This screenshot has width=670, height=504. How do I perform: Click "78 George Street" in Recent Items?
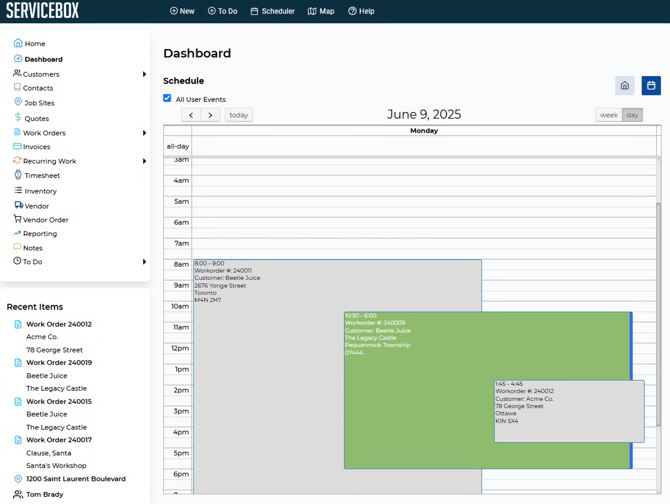click(x=54, y=350)
